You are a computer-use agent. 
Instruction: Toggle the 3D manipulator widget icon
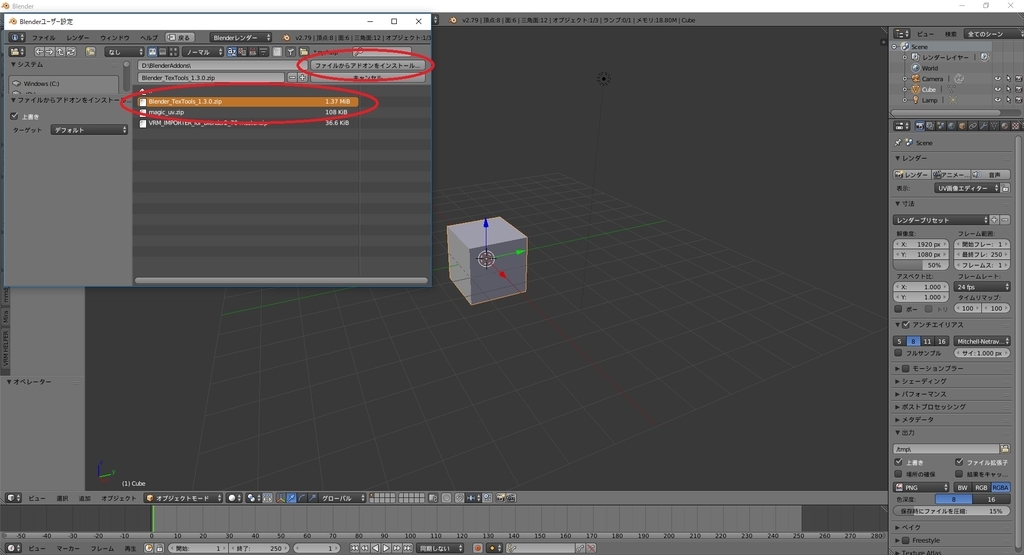(x=281, y=498)
